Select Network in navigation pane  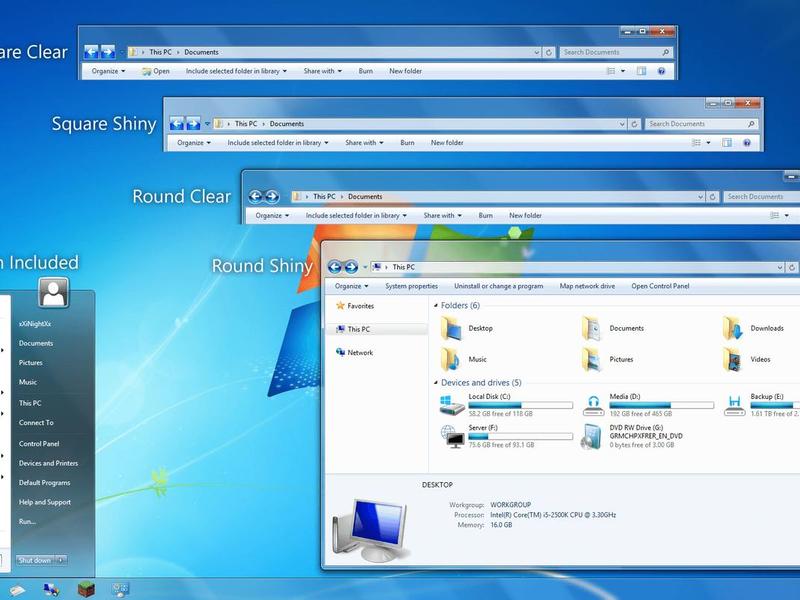355,353
